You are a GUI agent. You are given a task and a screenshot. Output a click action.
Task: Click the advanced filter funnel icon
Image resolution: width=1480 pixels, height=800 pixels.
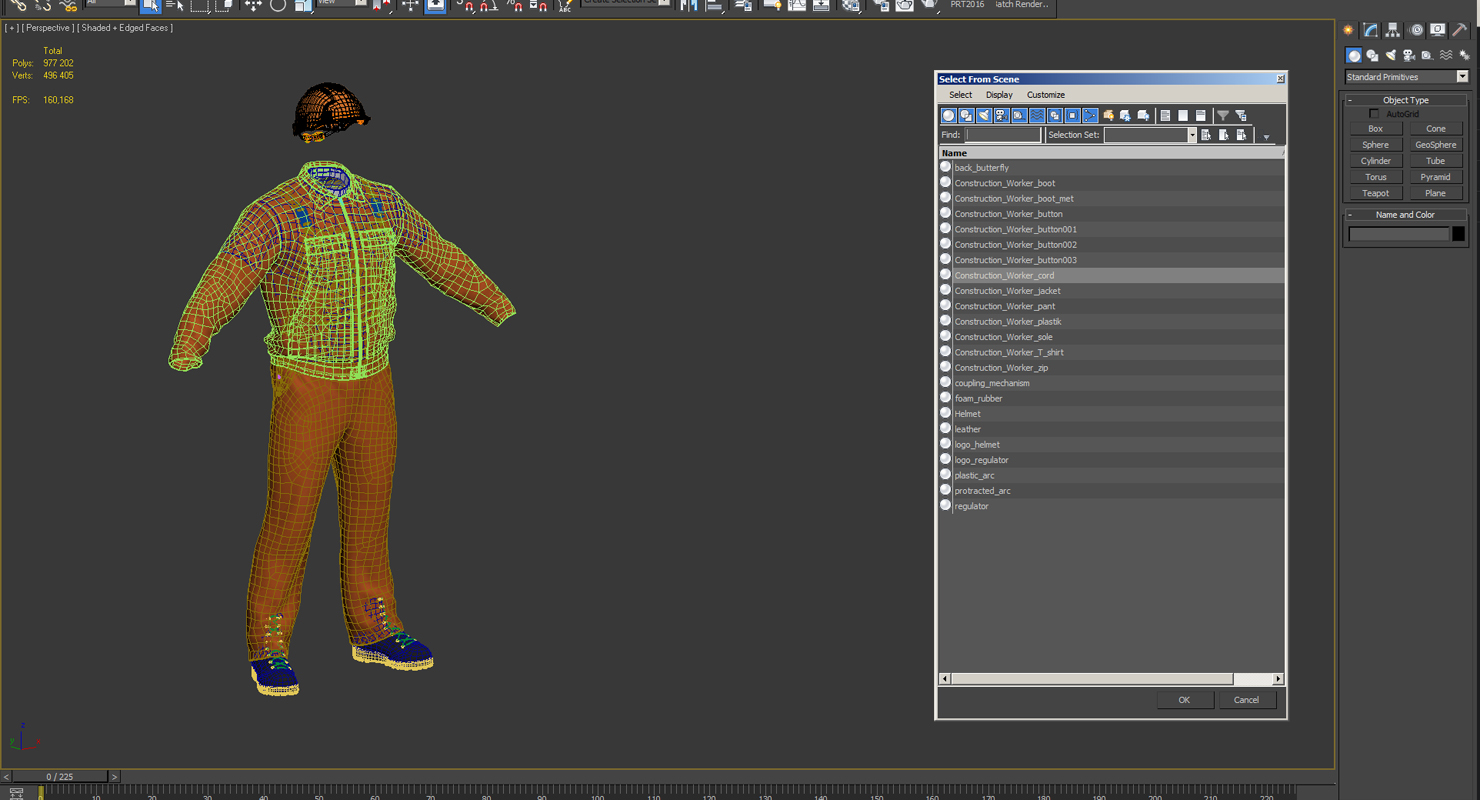point(1241,116)
